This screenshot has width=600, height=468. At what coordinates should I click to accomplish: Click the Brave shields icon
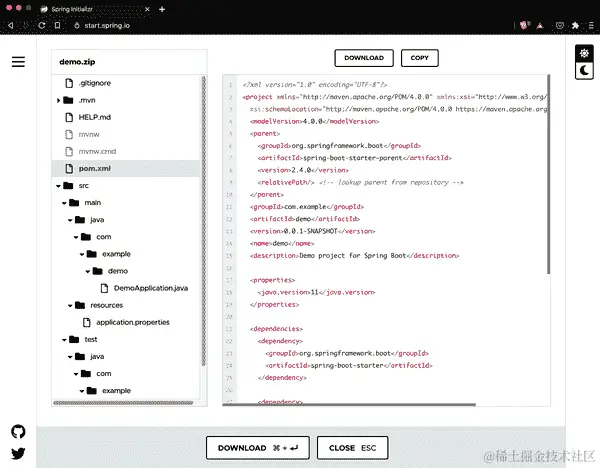tap(524, 25)
